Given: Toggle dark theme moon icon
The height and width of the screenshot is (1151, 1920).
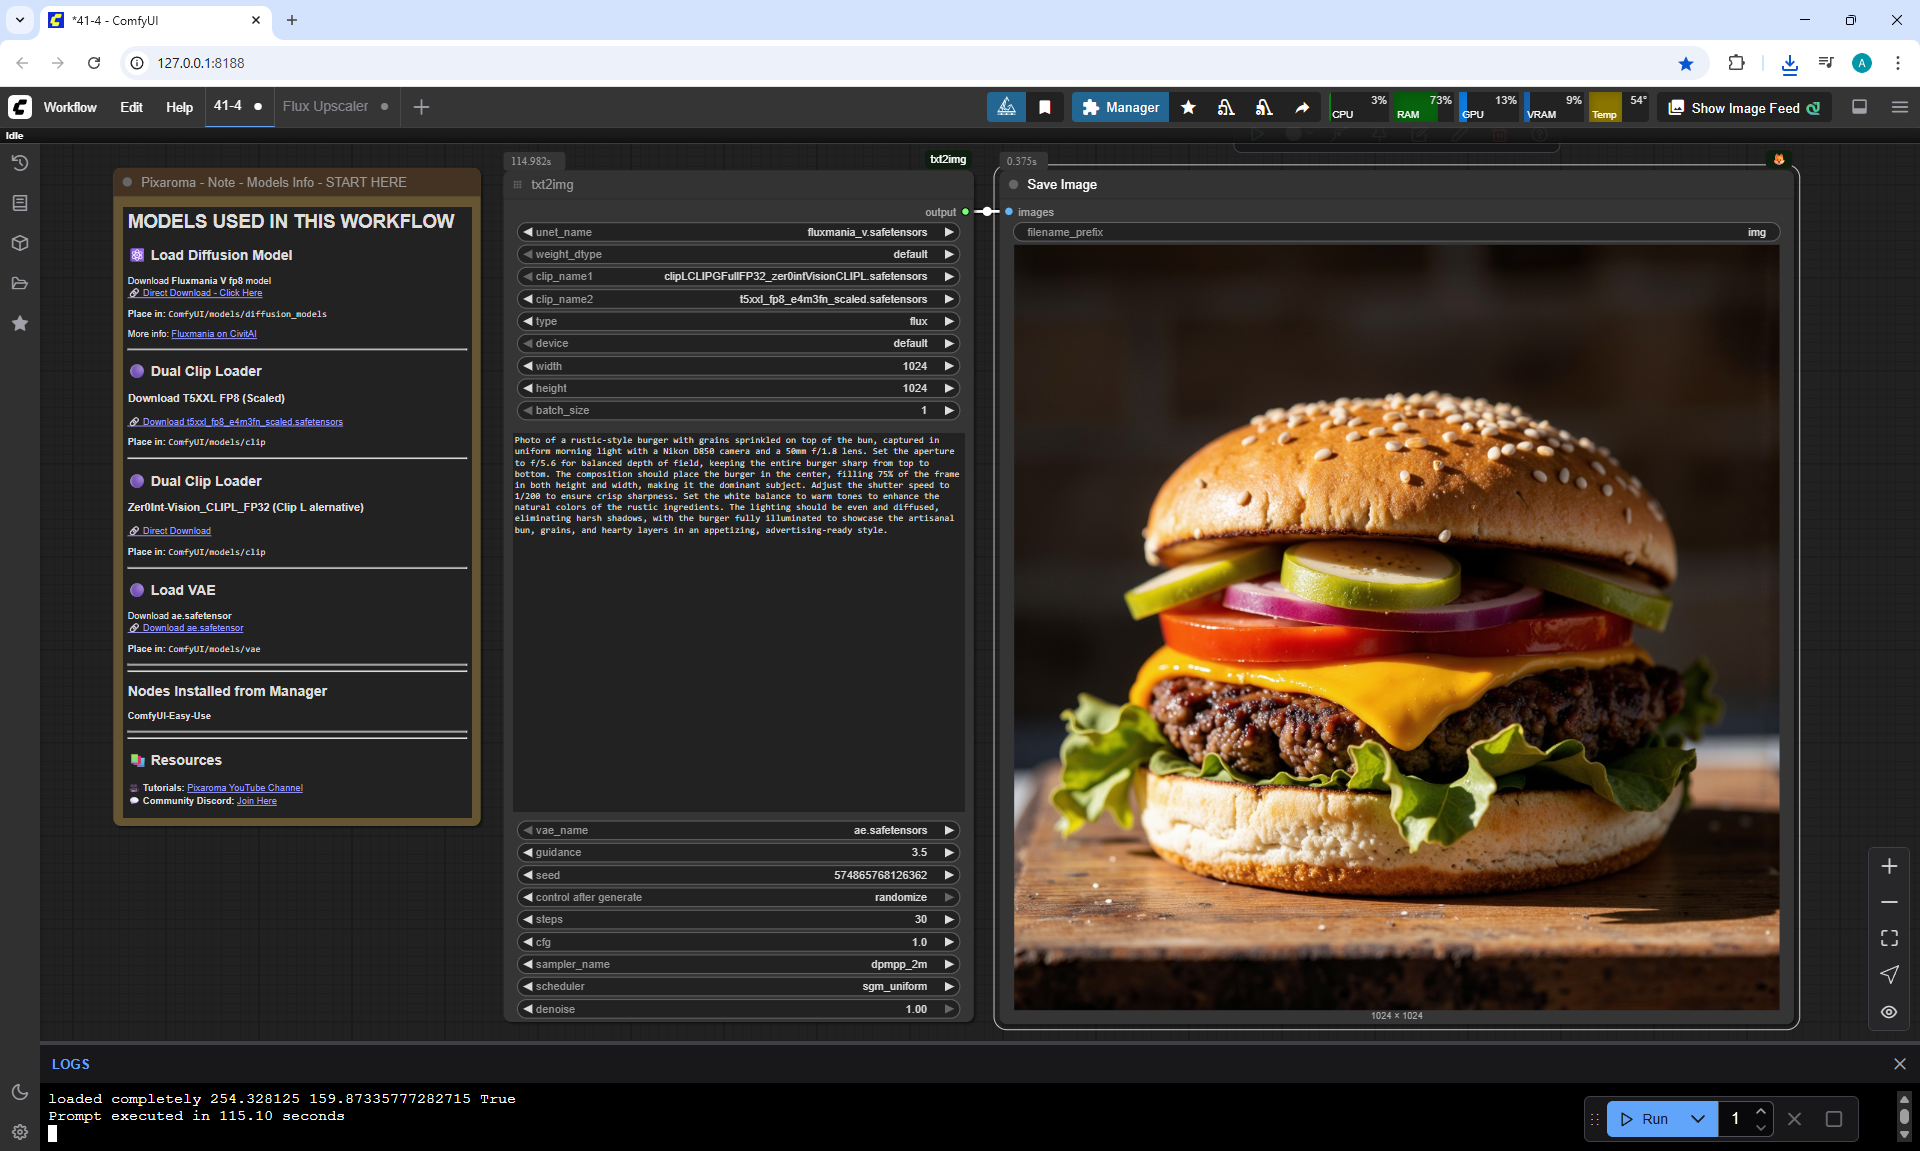Looking at the screenshot, I should (20, 1092).
